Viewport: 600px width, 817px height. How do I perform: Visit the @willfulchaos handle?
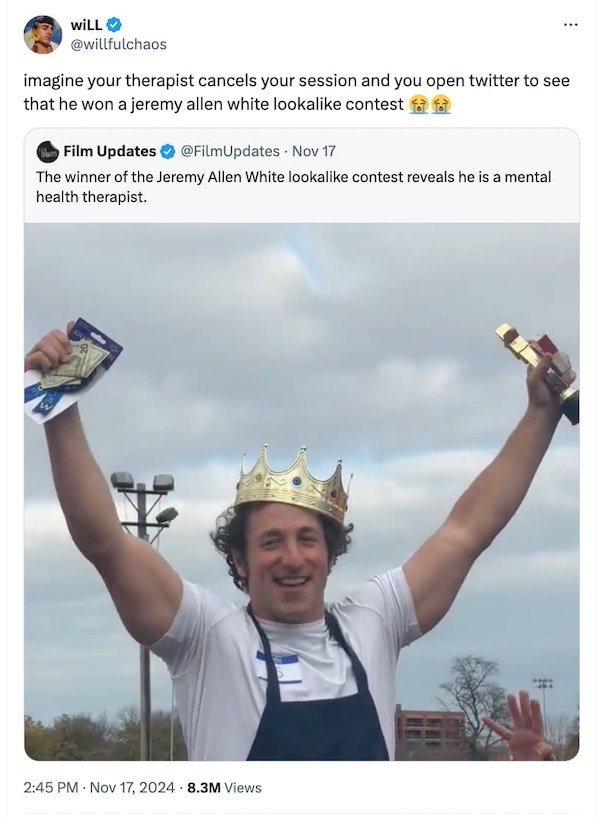click(x=118, y=44)
